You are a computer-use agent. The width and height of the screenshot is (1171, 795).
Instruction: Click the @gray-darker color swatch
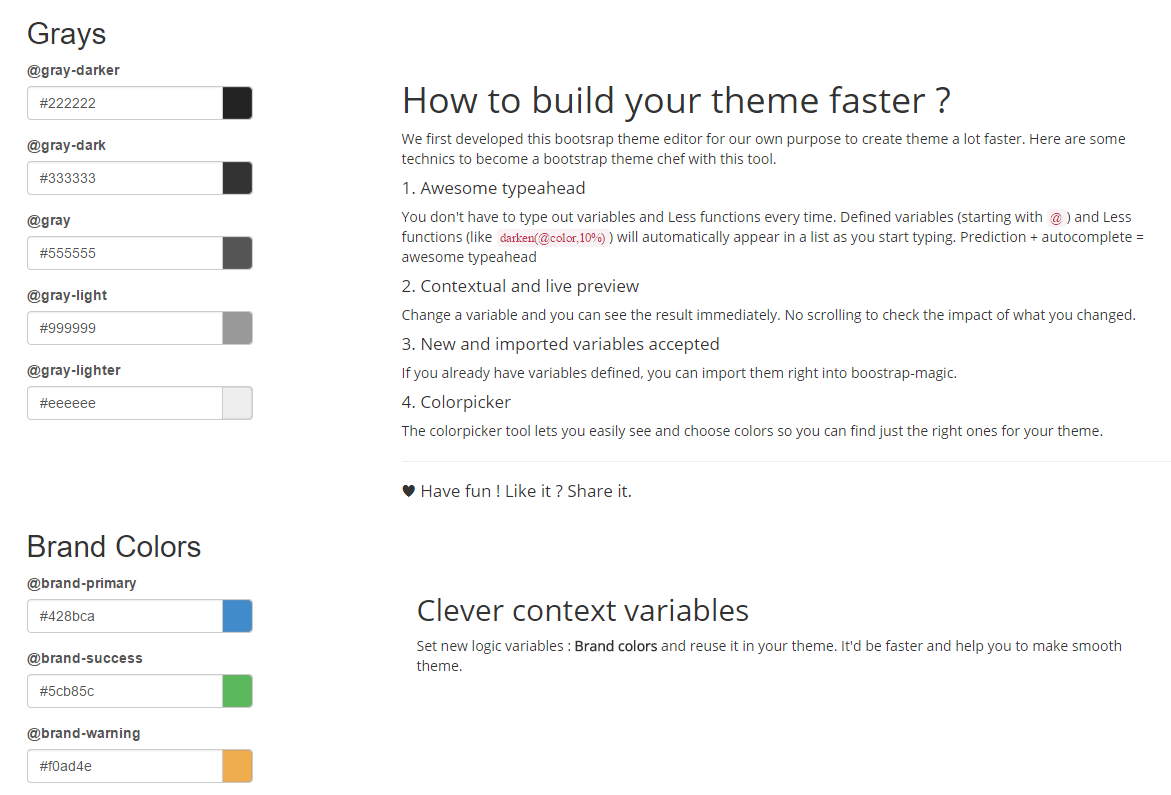[x=237, y=103]
